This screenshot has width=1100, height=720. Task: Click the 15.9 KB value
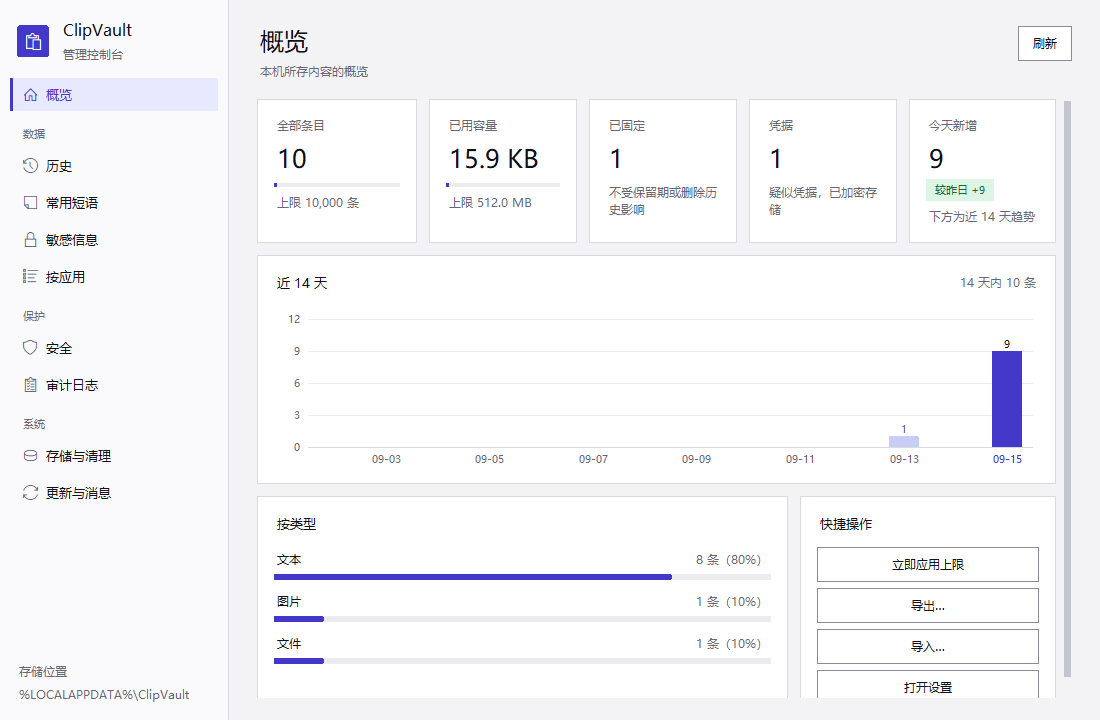tap(493, 159)
